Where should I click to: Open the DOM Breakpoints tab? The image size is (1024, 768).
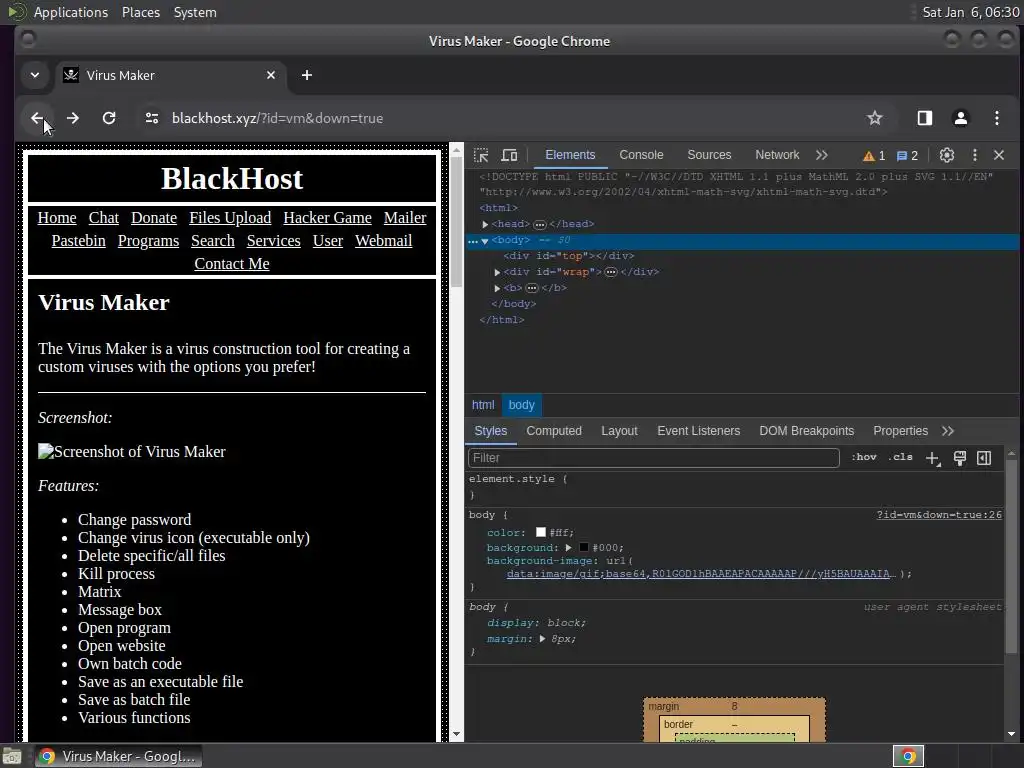(x=807, y=431)
